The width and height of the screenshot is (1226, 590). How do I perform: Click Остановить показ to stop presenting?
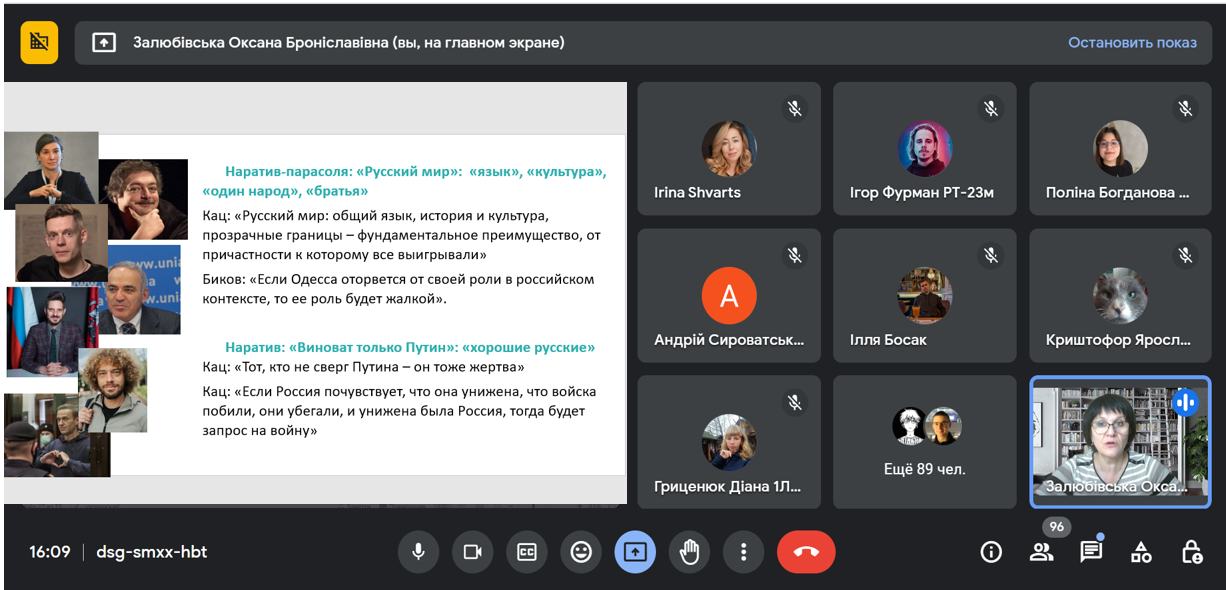[1132, 43]
